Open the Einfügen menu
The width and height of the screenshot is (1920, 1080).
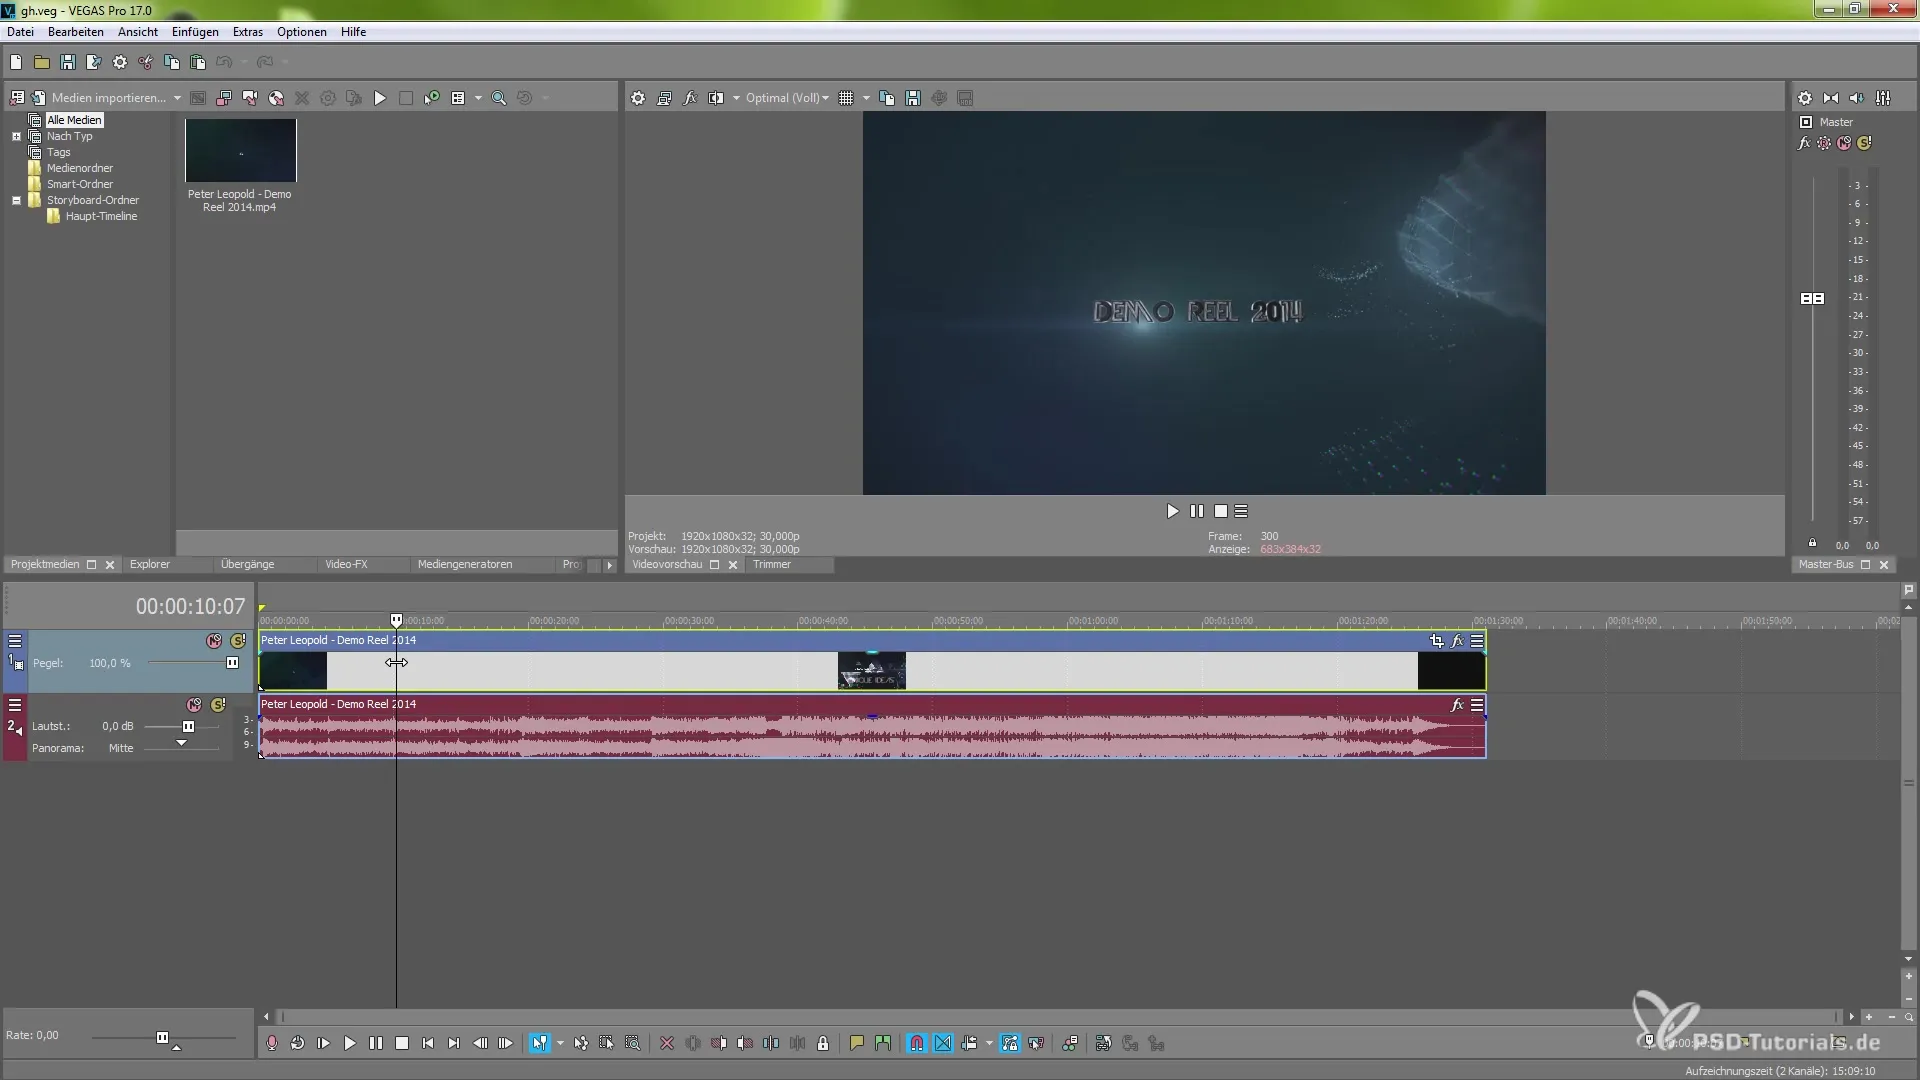[195, 32]
